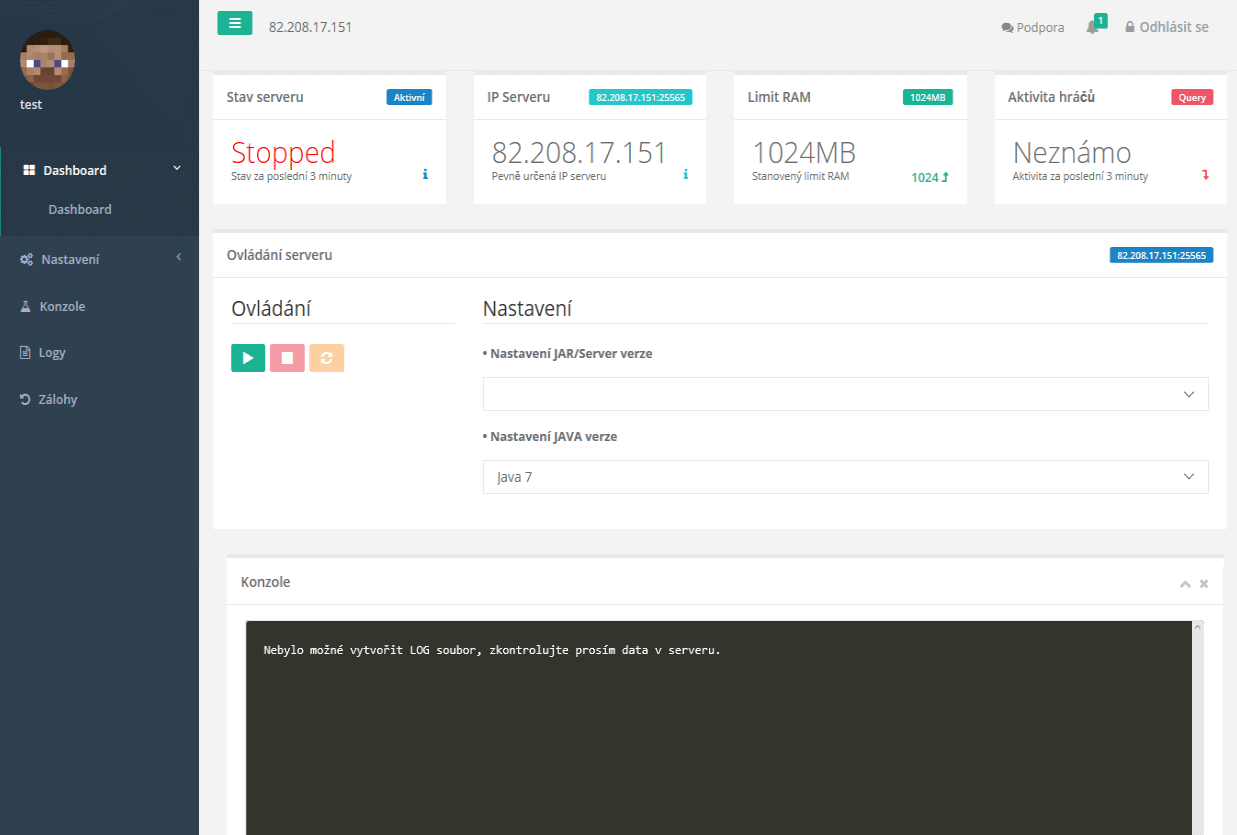1237x835 pixels.
Task: Open Konzole in the sidebar
Action: [x=62, y=306]
